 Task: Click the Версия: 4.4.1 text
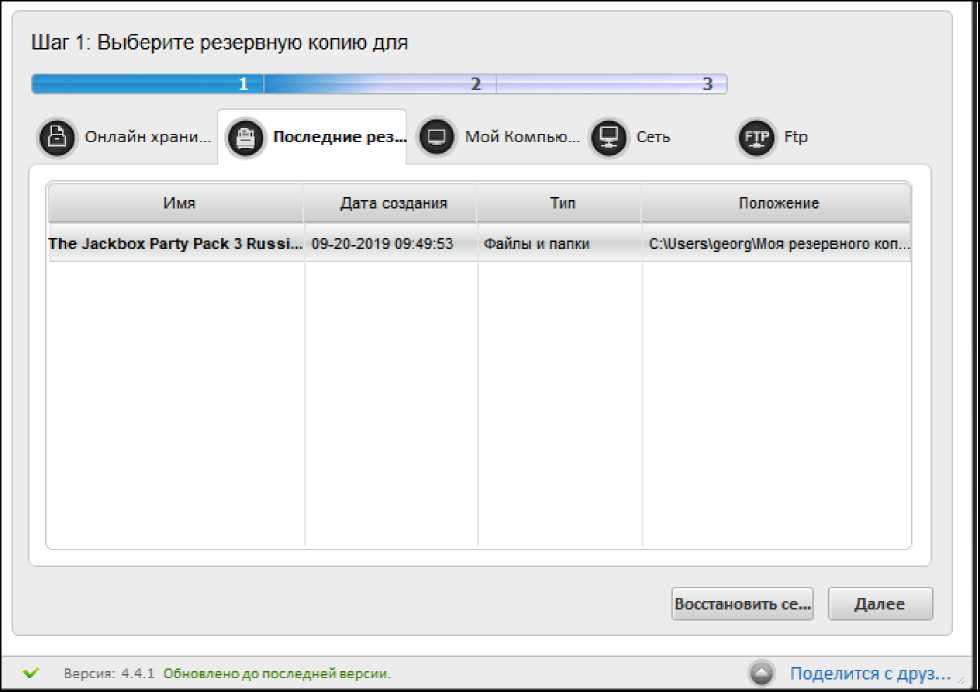109,674
